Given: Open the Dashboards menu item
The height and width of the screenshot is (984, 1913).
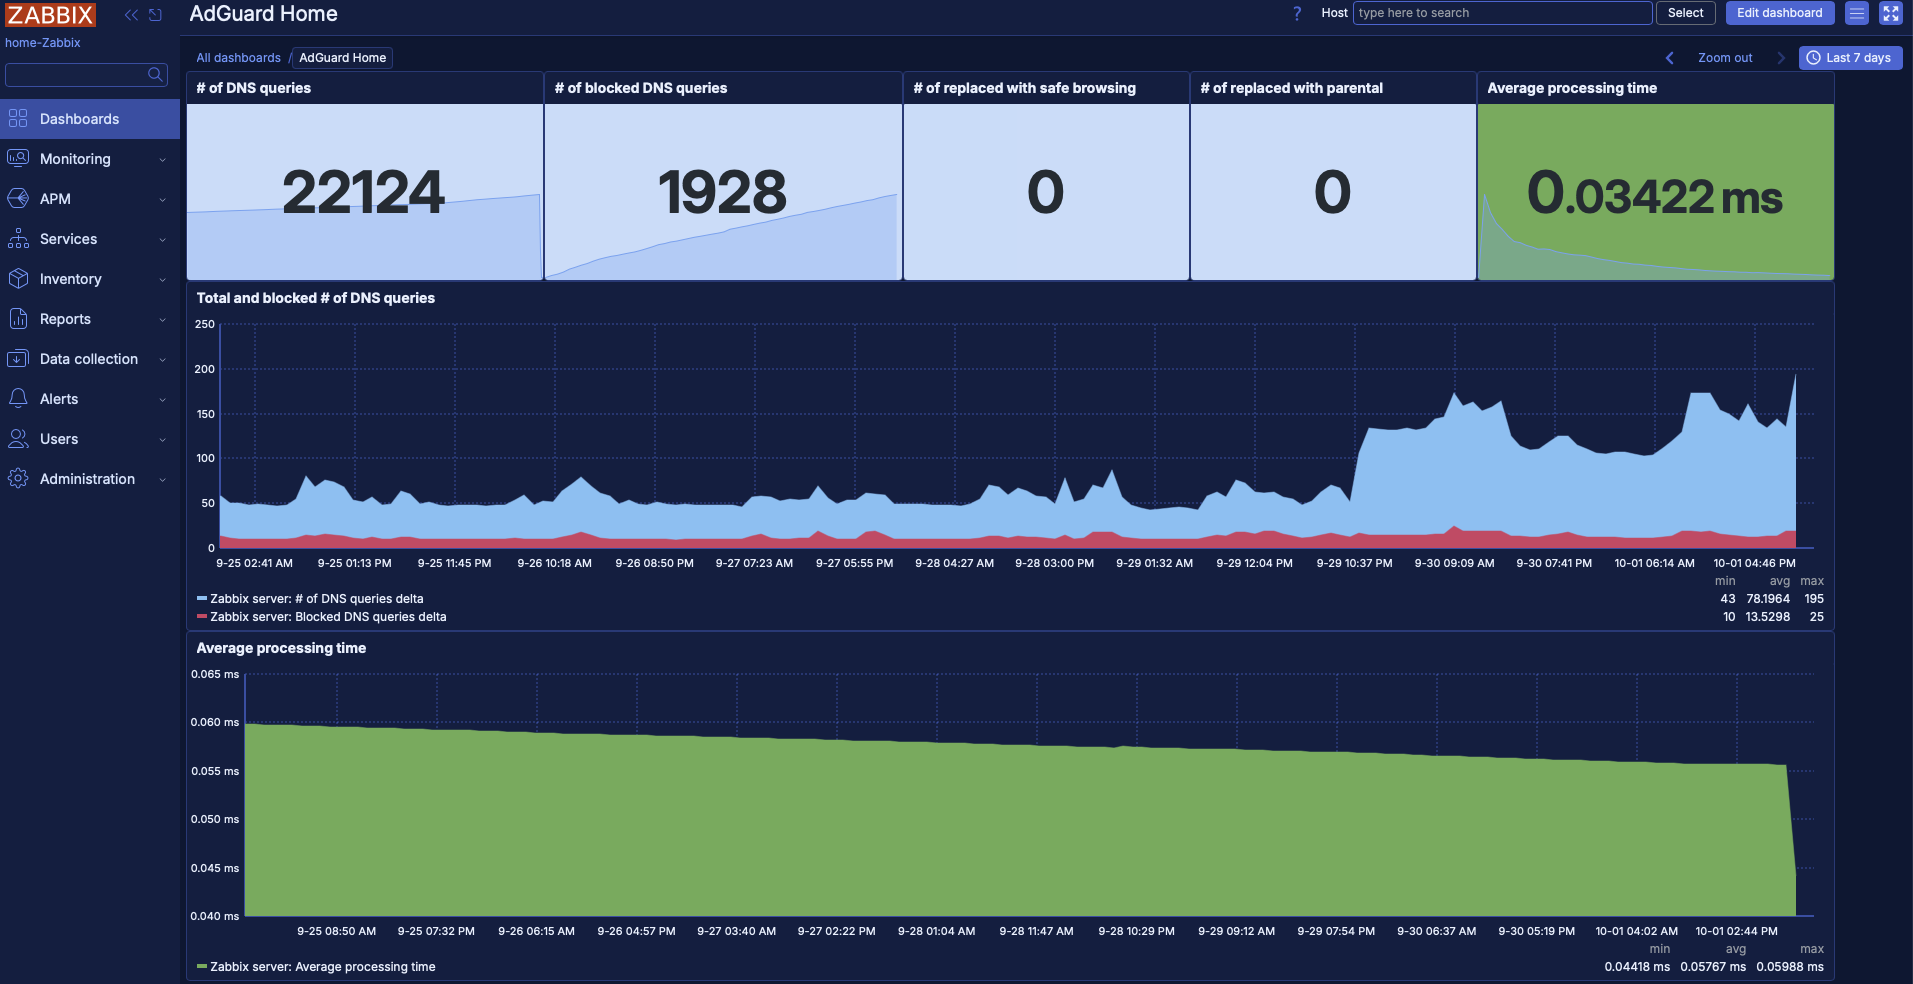Looking at the screenshot, I should coord(90,119).
